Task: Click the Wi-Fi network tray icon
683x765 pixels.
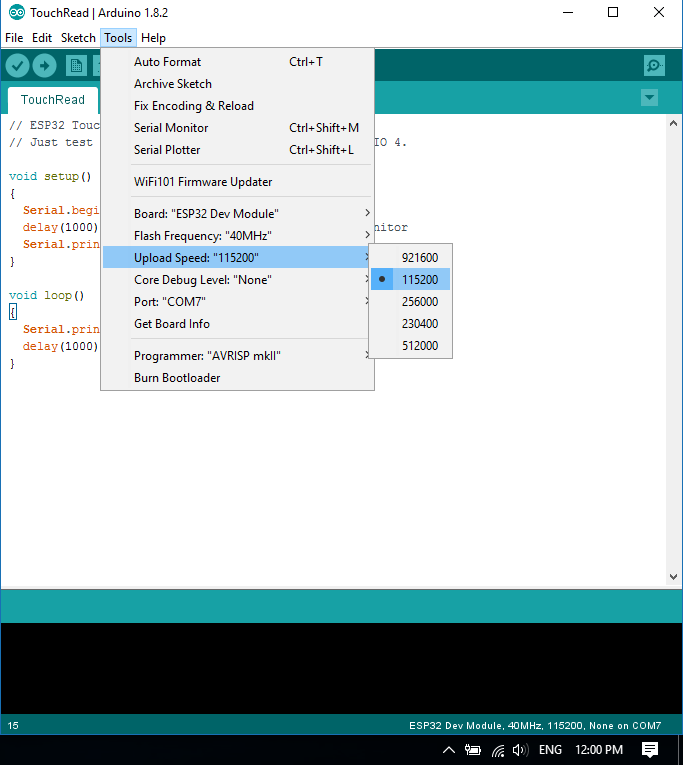Action: pos(498,750)
